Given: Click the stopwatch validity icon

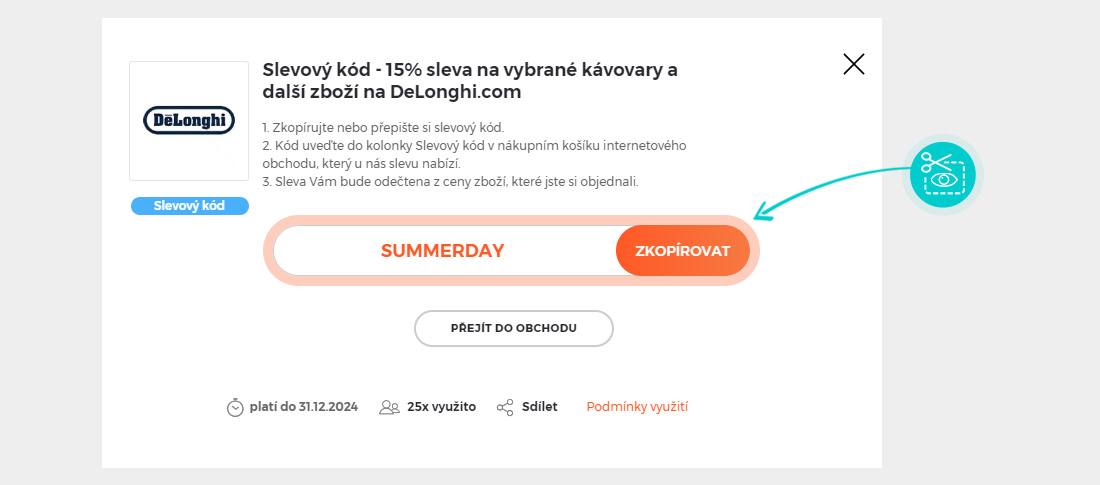Looking at the screenshot, I should (235, 407).
